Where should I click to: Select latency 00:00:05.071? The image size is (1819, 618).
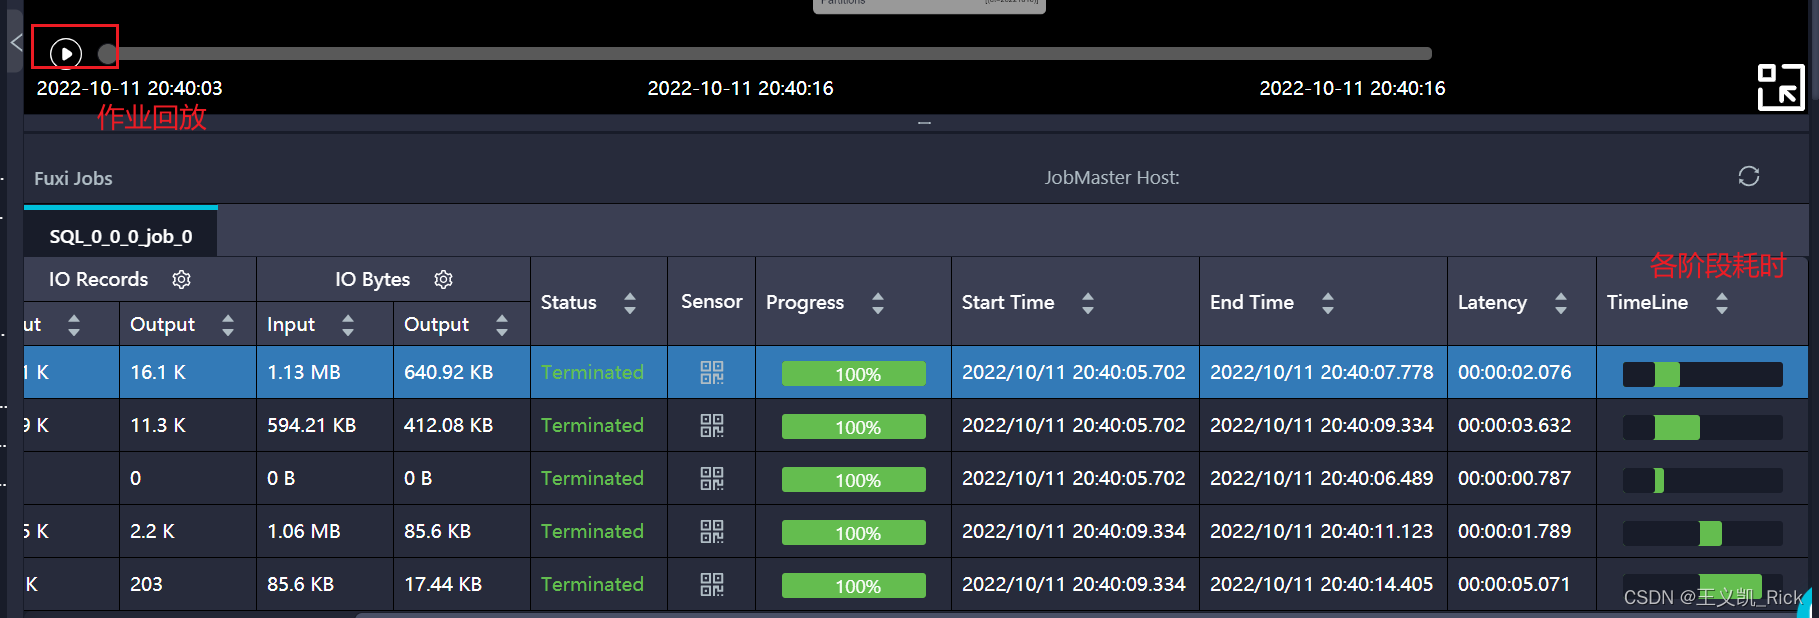coord(1515,585)
